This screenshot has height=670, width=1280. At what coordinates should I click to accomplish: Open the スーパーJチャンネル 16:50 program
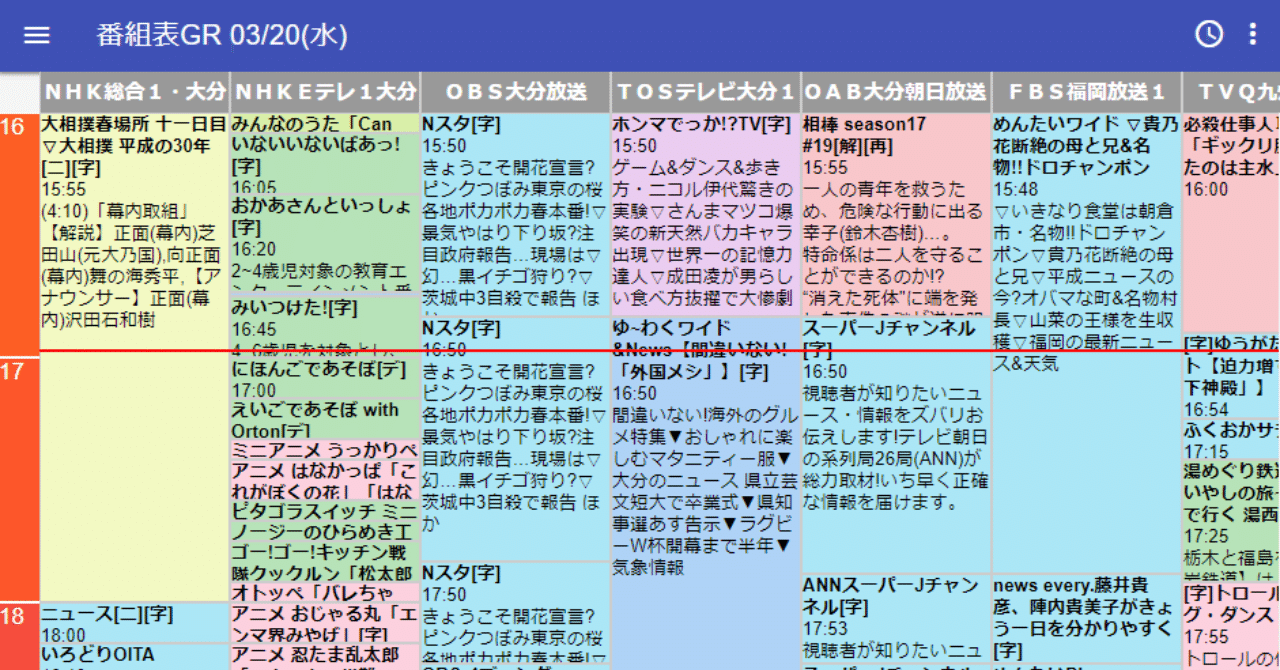pos(896,446)
